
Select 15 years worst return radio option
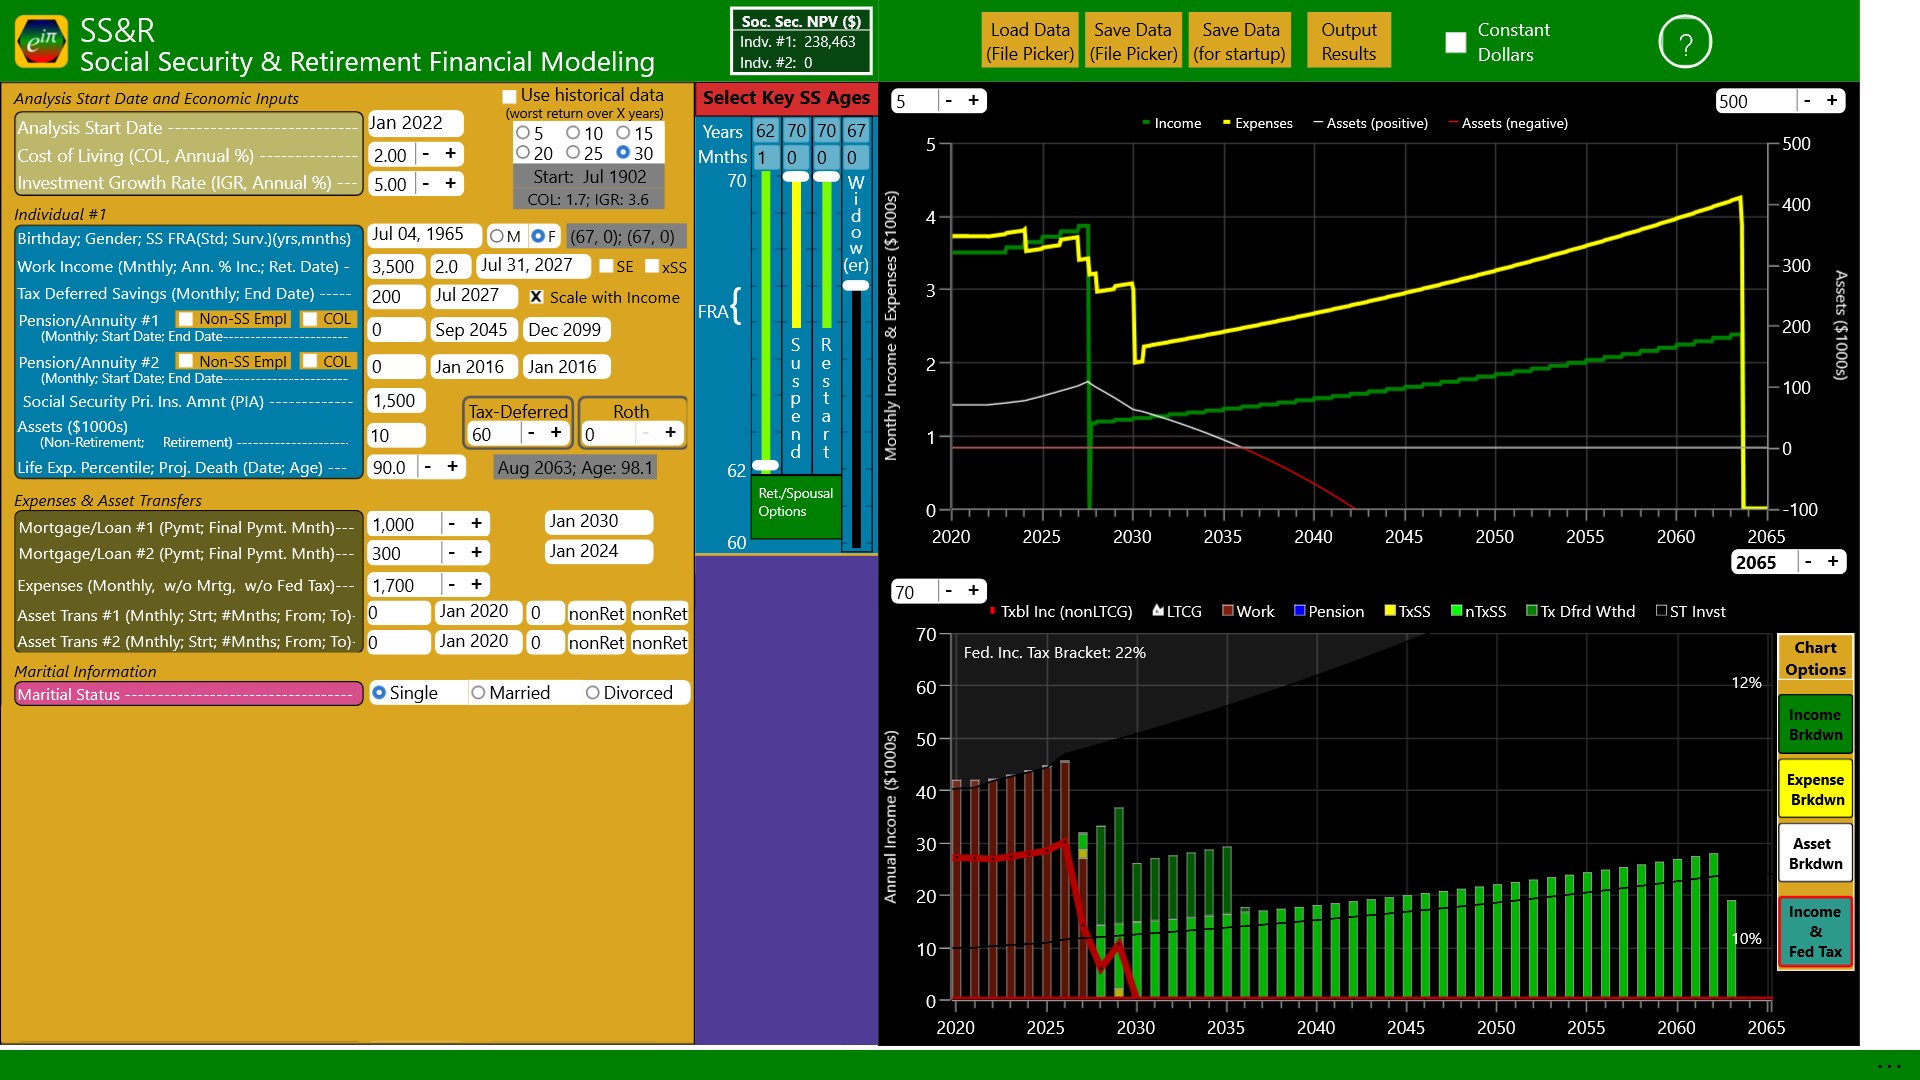coord(623,133)
